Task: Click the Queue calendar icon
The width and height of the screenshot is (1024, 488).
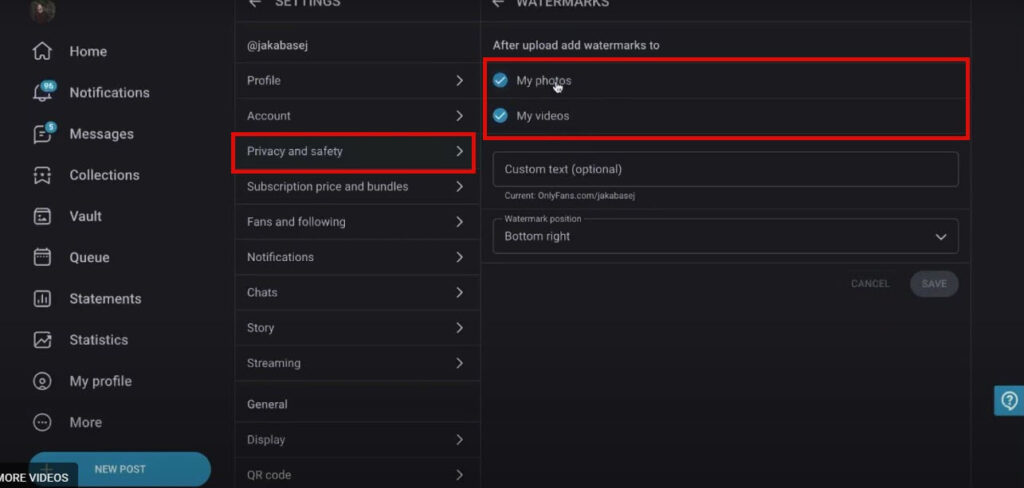Action: (42, 257)
